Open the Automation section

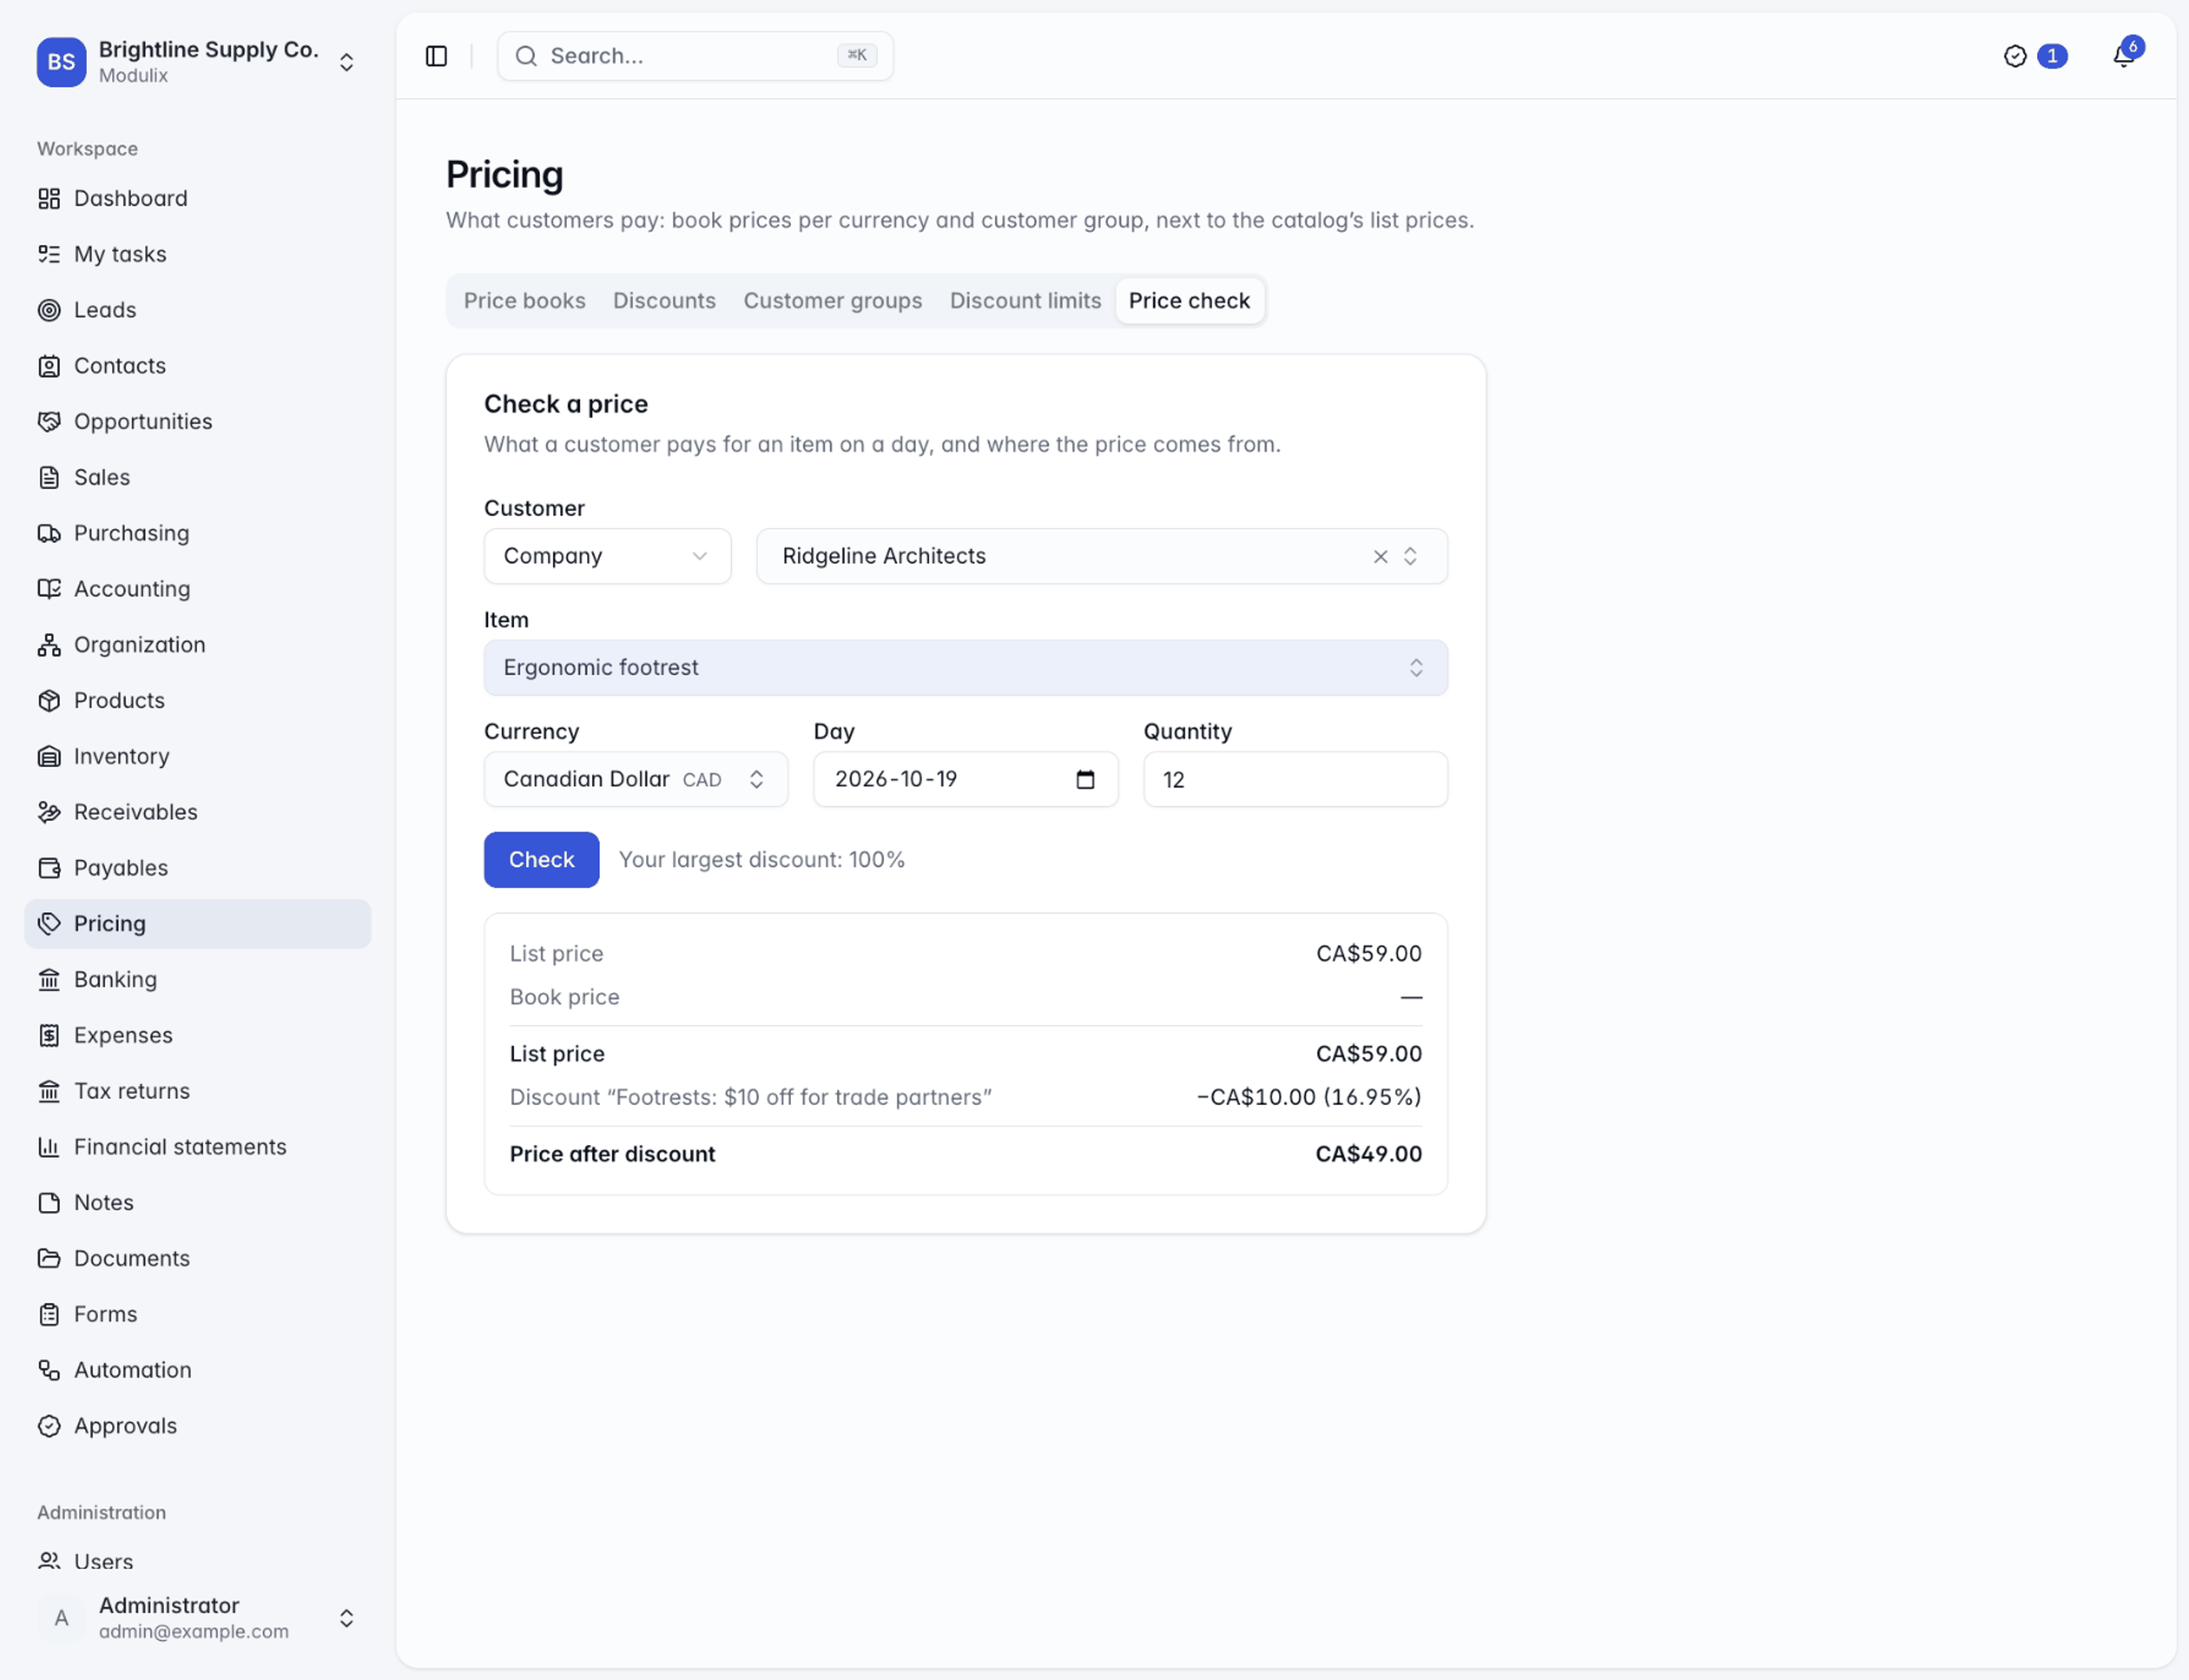pyautogui.click(x=197, y=1370)
